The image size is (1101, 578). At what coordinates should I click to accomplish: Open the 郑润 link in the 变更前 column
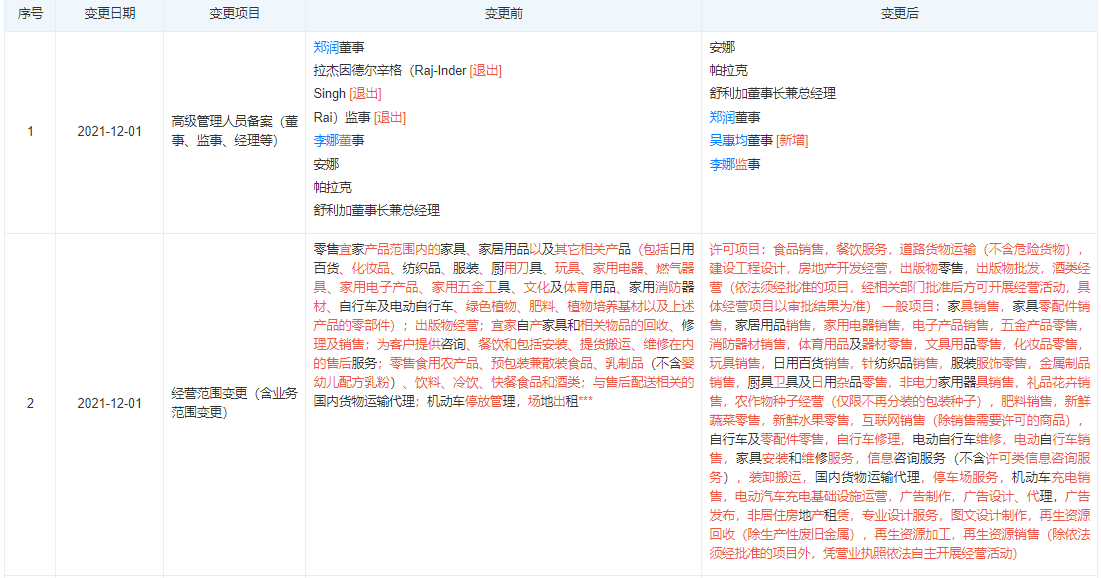326,47
